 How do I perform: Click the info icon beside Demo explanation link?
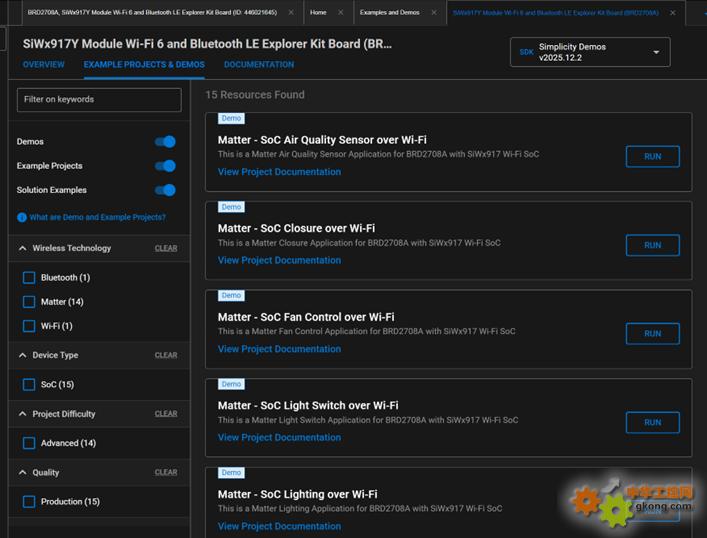click(x=22, y=217)
